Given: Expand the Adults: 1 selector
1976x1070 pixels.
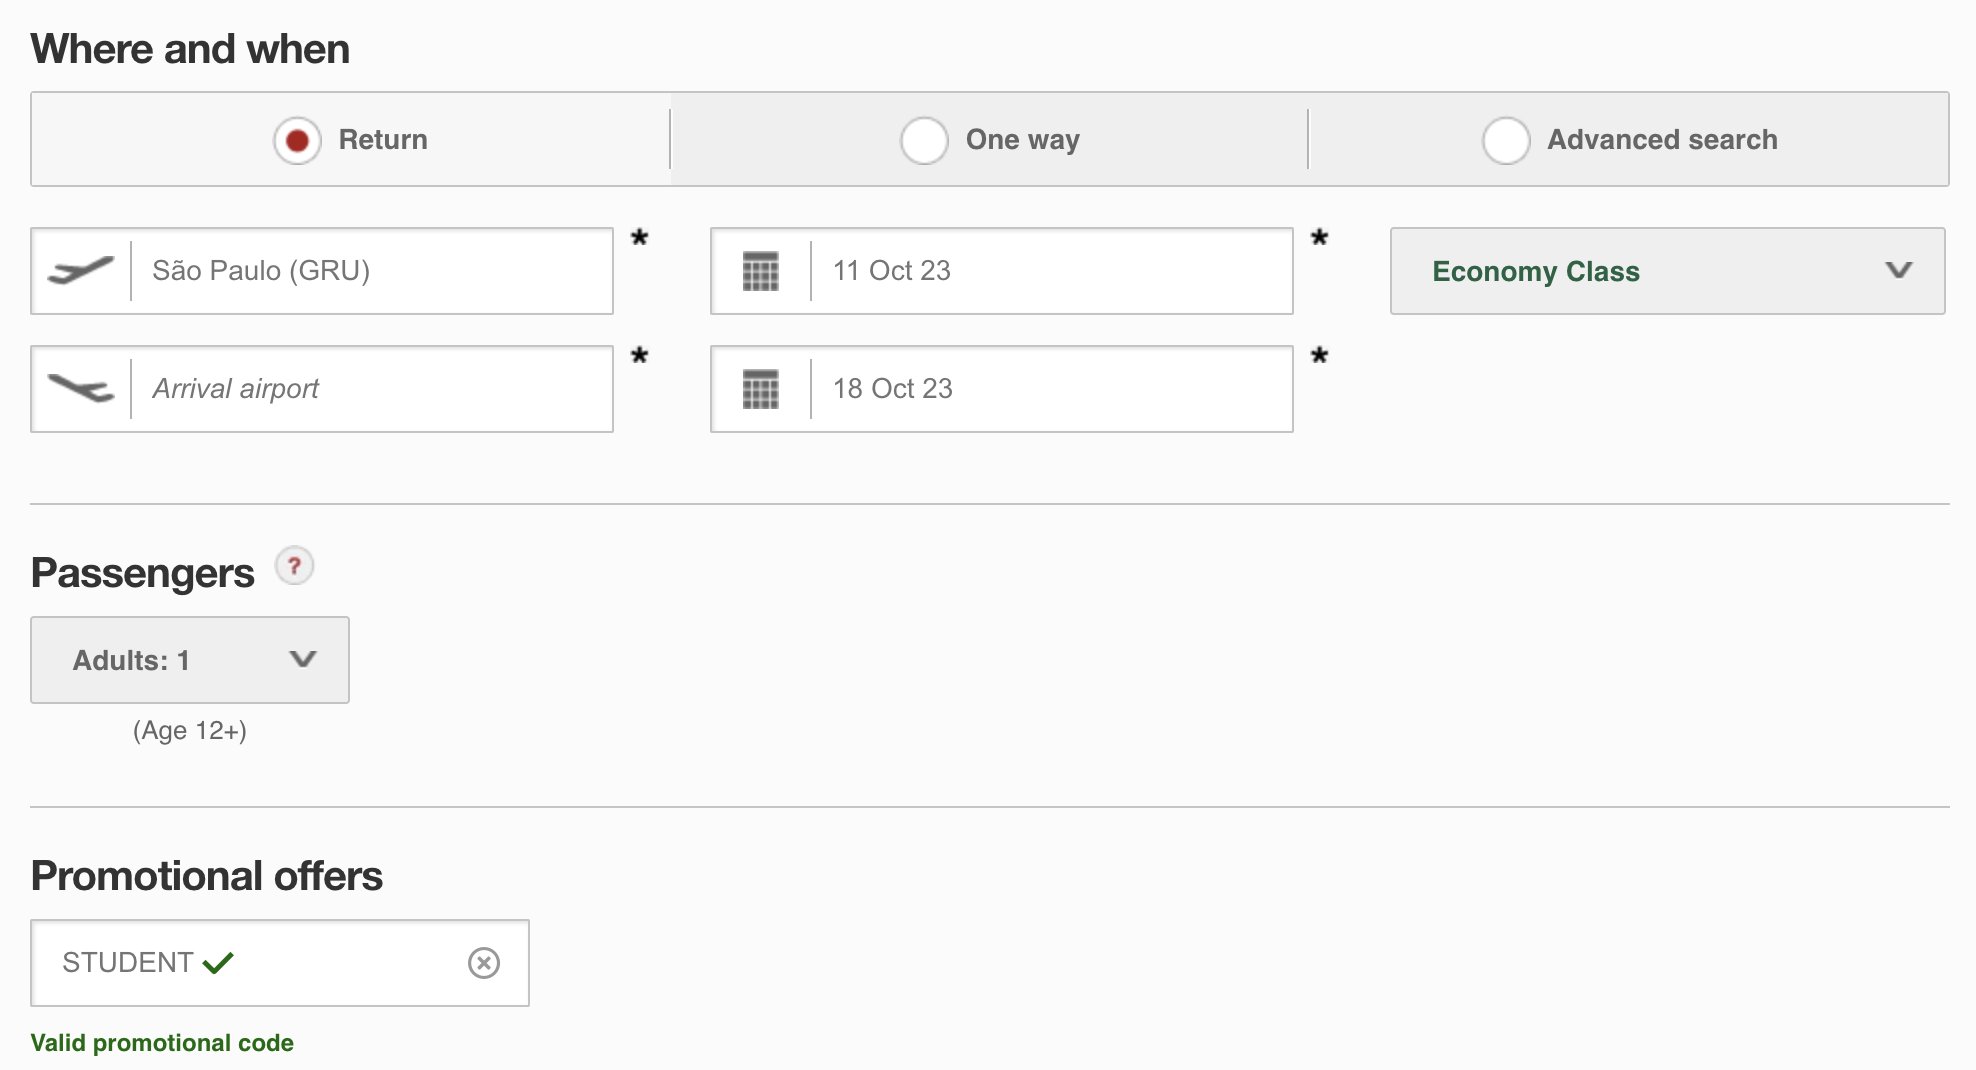Looking at the screenshot, I should (190, 660).
